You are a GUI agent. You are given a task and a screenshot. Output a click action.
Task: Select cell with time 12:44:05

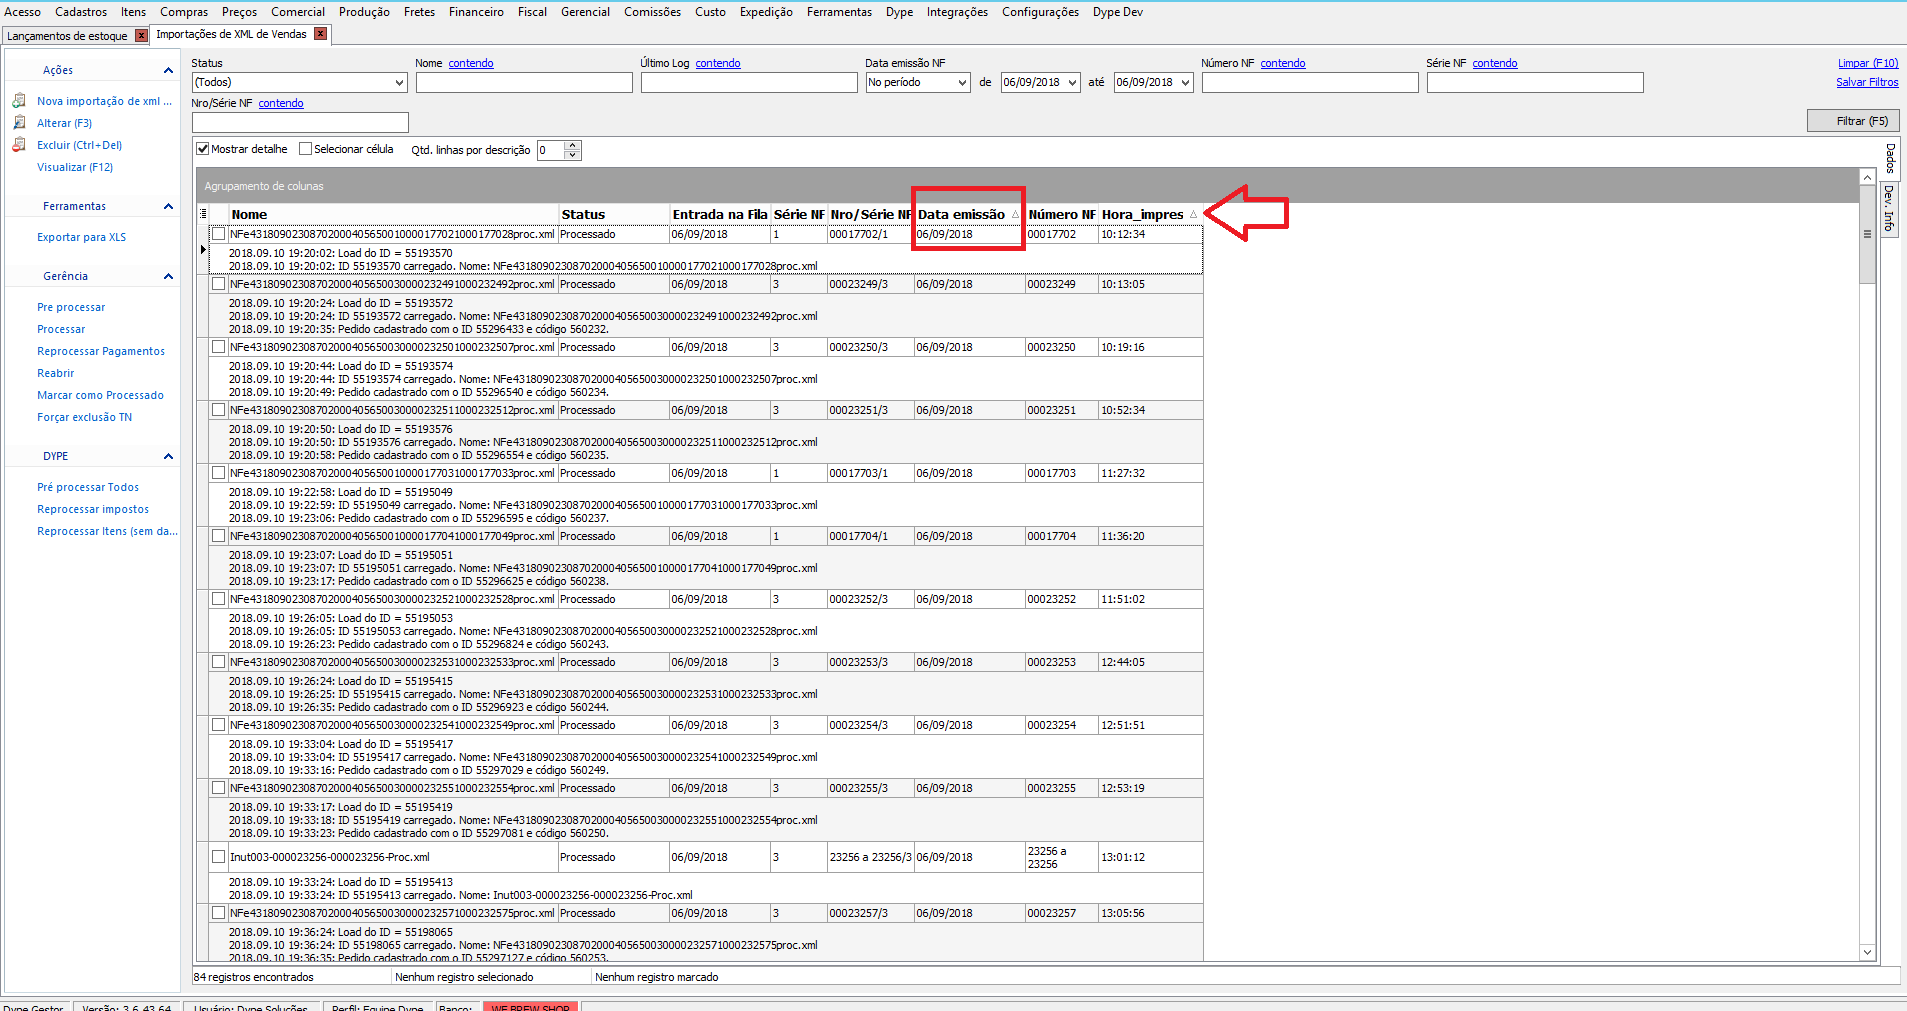coord(1150,662)
